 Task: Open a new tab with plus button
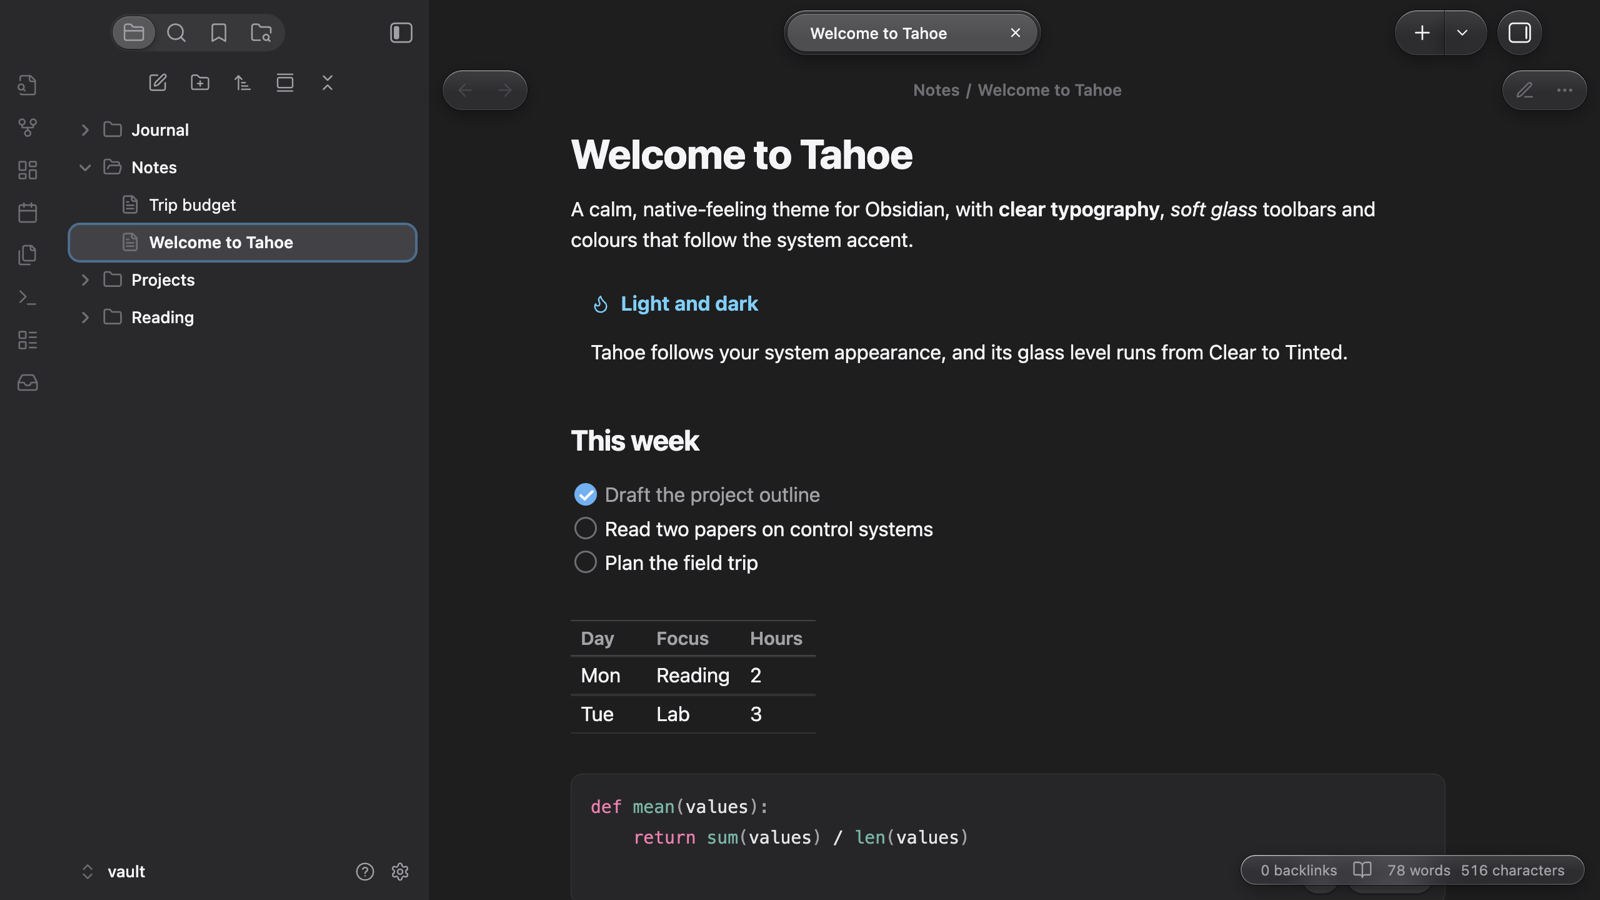pos(1421,33)
